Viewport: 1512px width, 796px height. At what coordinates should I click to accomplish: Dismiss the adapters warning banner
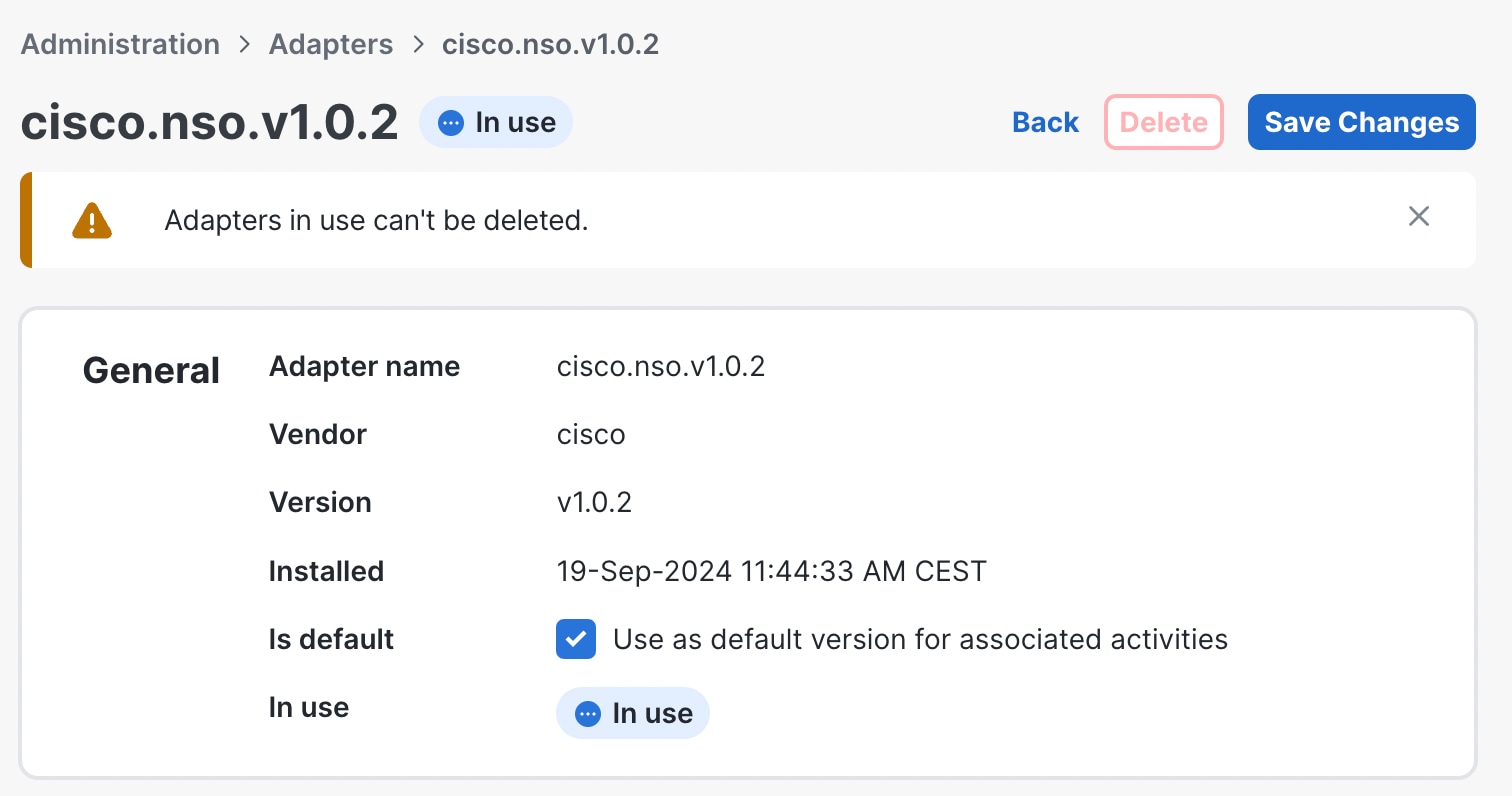(x=1418, y=216)
